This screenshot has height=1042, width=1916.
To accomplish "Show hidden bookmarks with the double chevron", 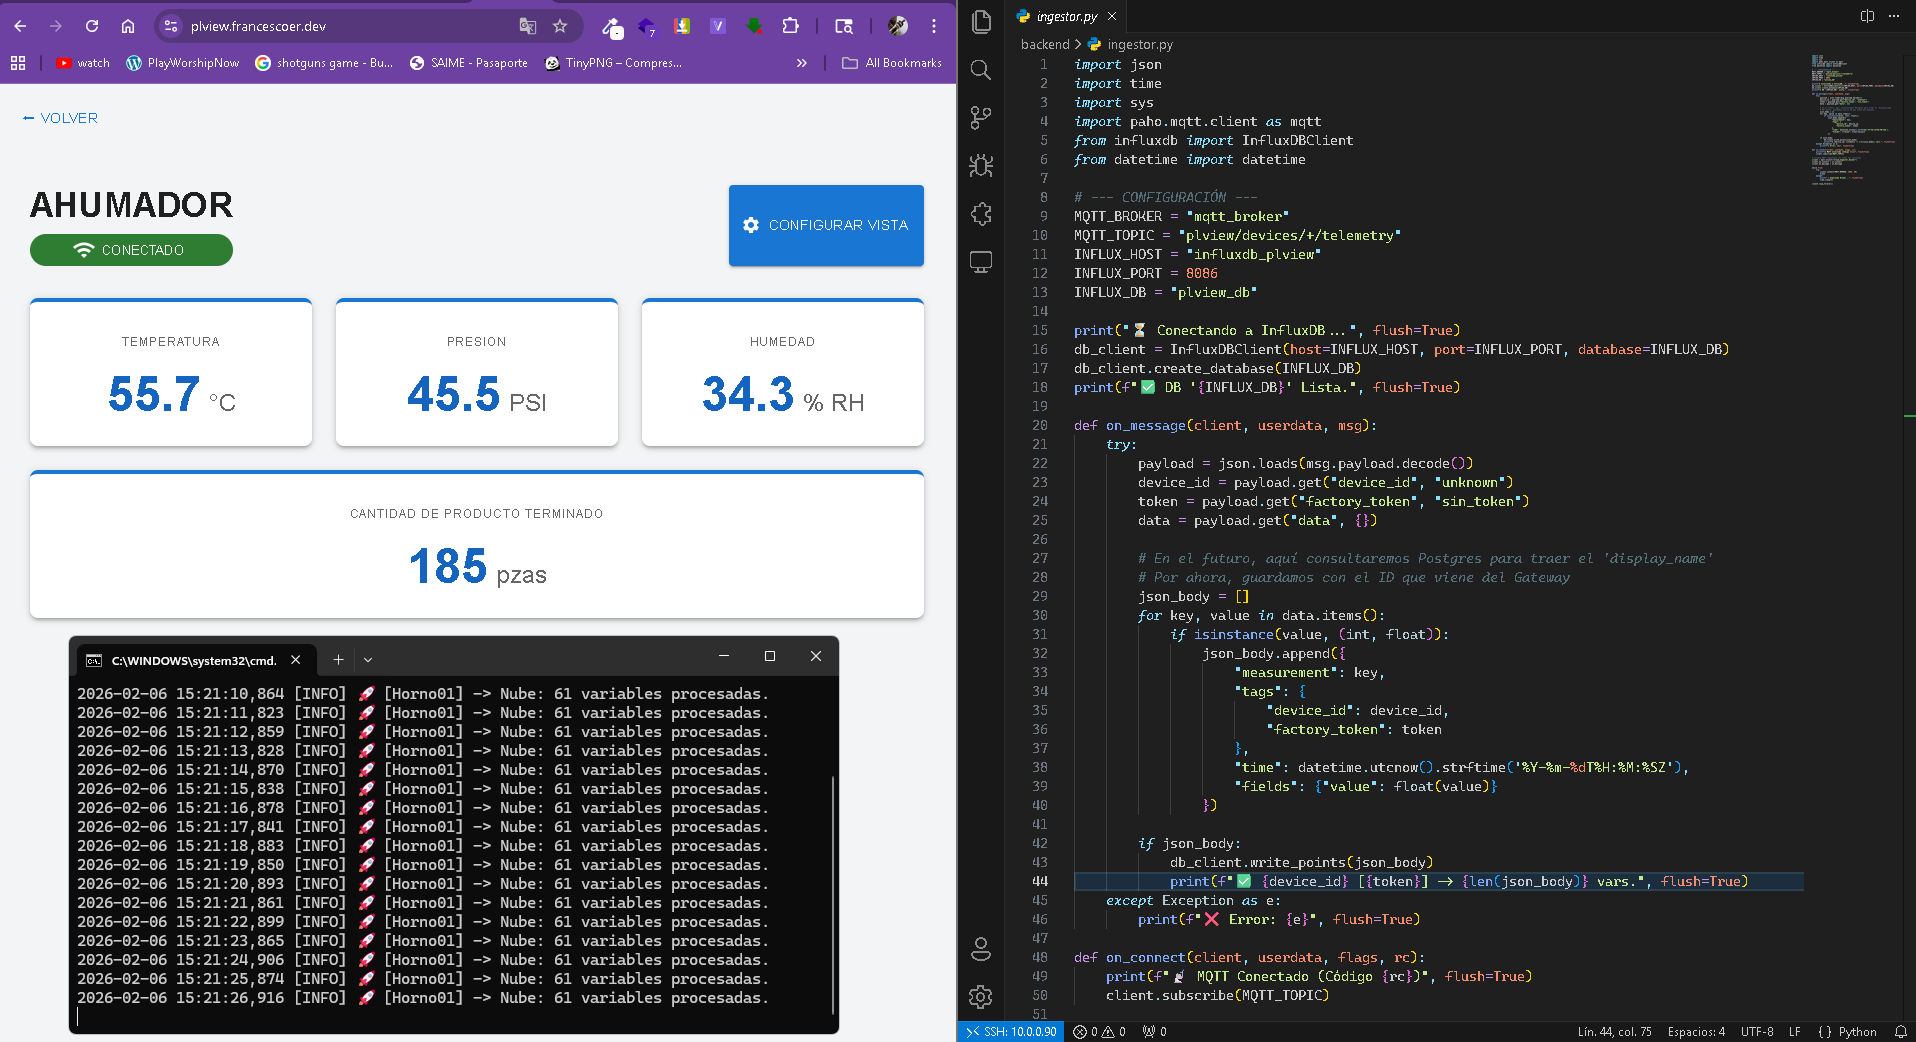I will pos(801,63).
